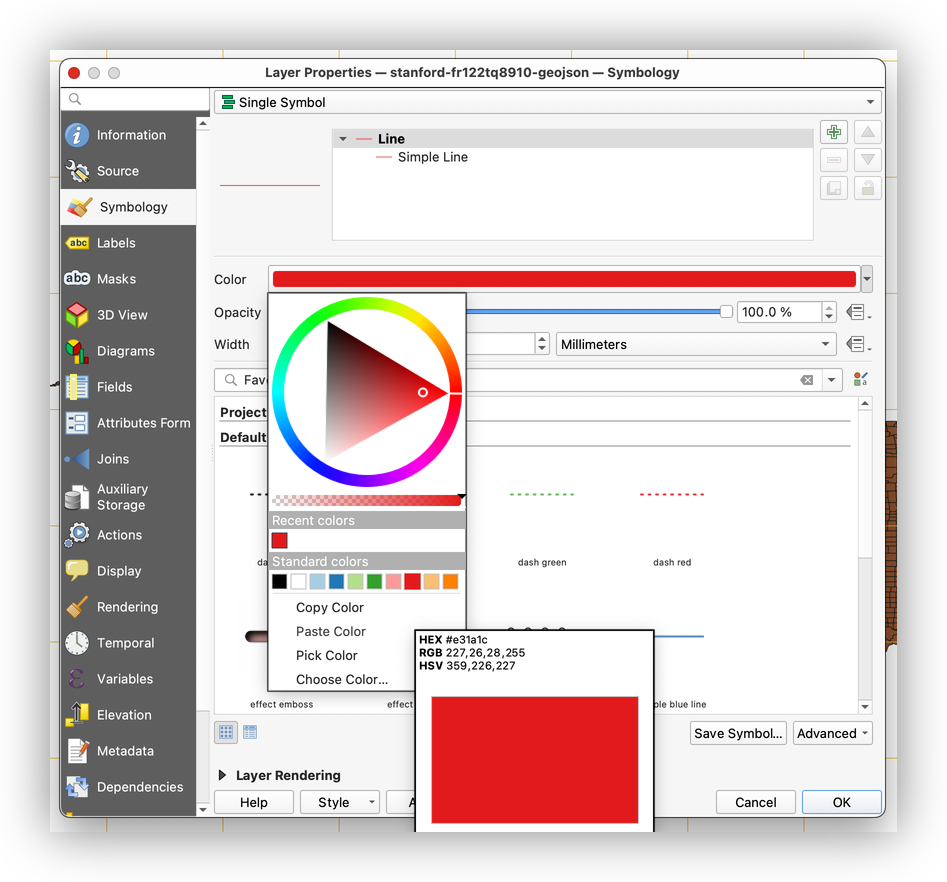Click the Save Symbol button
The width and height of the screenshot is (947, 882).
point(738,733)
